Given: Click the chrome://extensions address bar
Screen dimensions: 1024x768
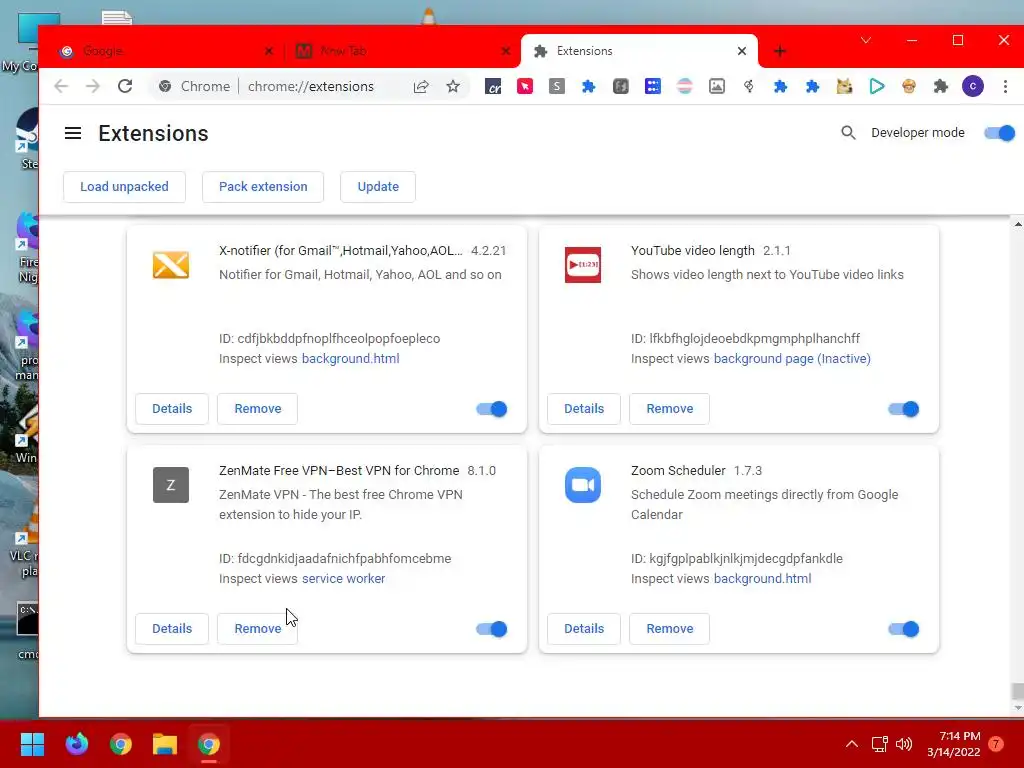Looking at the screenshot, I should coord(311,86).
